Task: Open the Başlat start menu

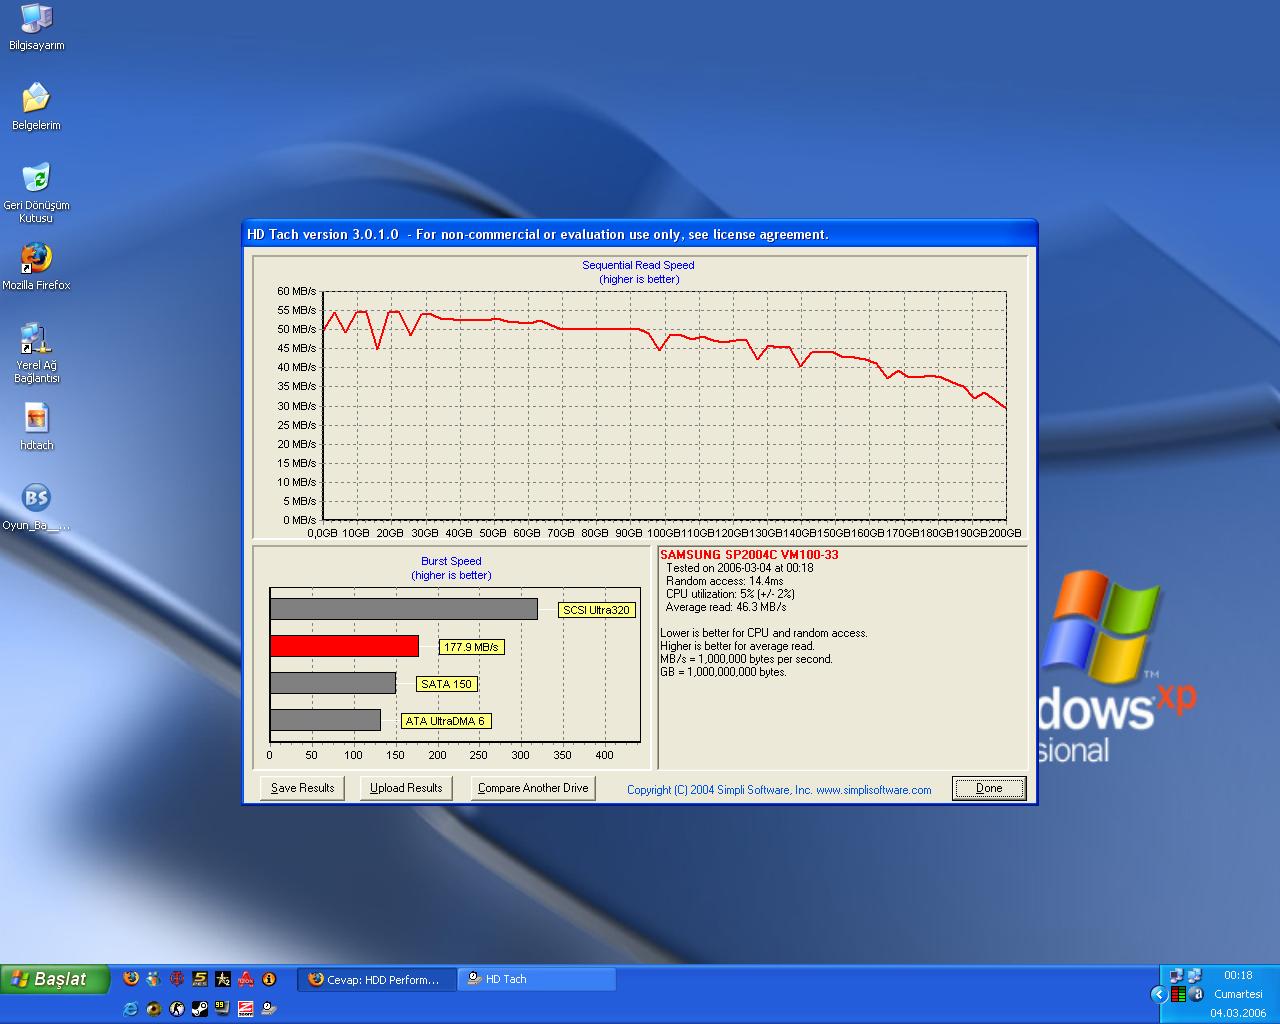Action: coord(54,979)
